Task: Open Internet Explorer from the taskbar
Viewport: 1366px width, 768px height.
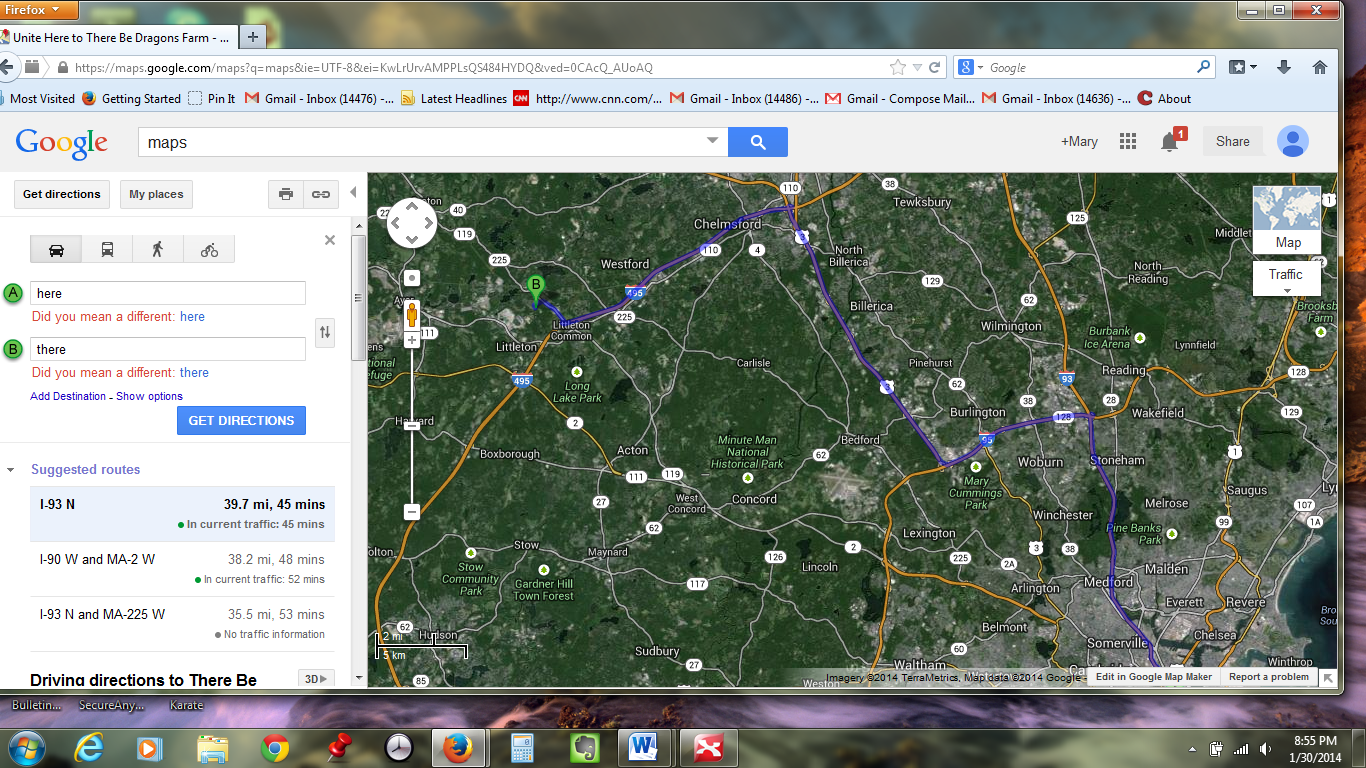Action: [90, 747]
